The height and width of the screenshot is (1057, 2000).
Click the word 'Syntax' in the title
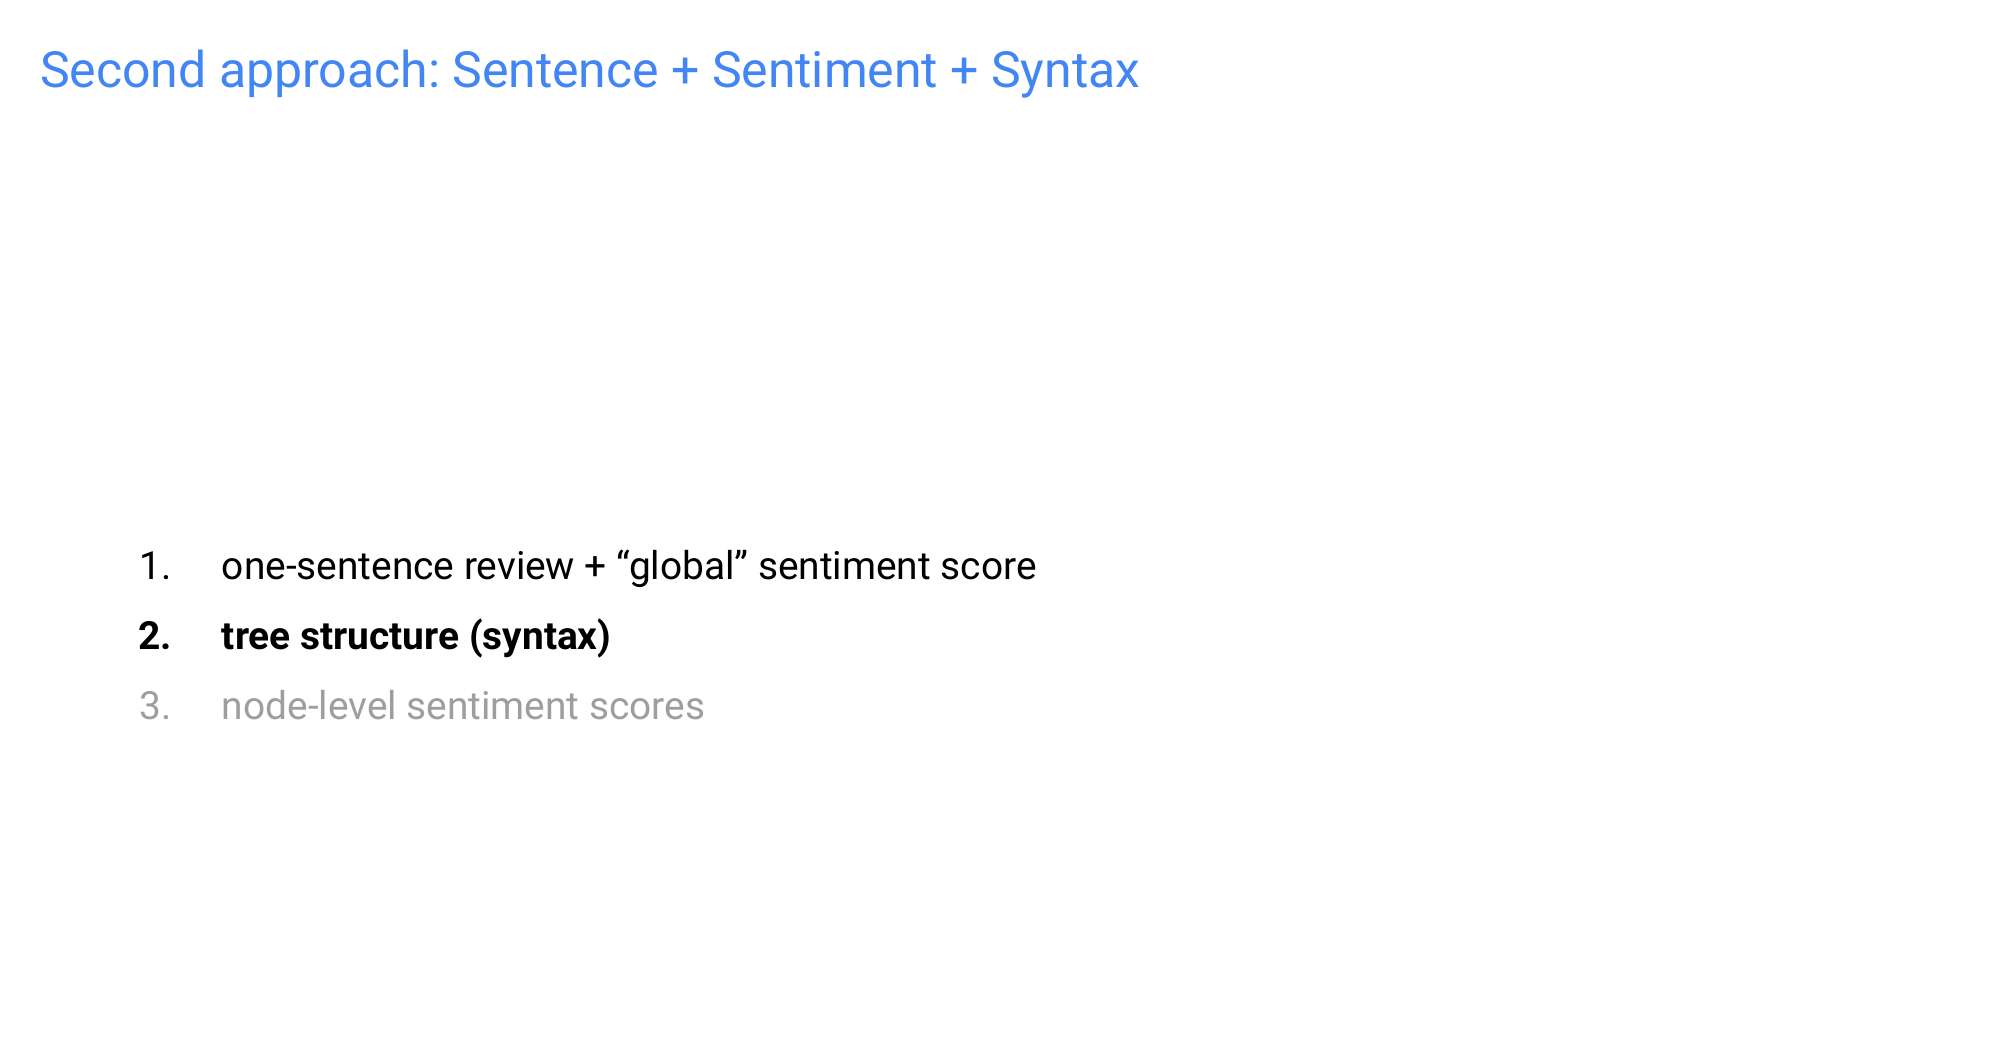(1064, 71)
